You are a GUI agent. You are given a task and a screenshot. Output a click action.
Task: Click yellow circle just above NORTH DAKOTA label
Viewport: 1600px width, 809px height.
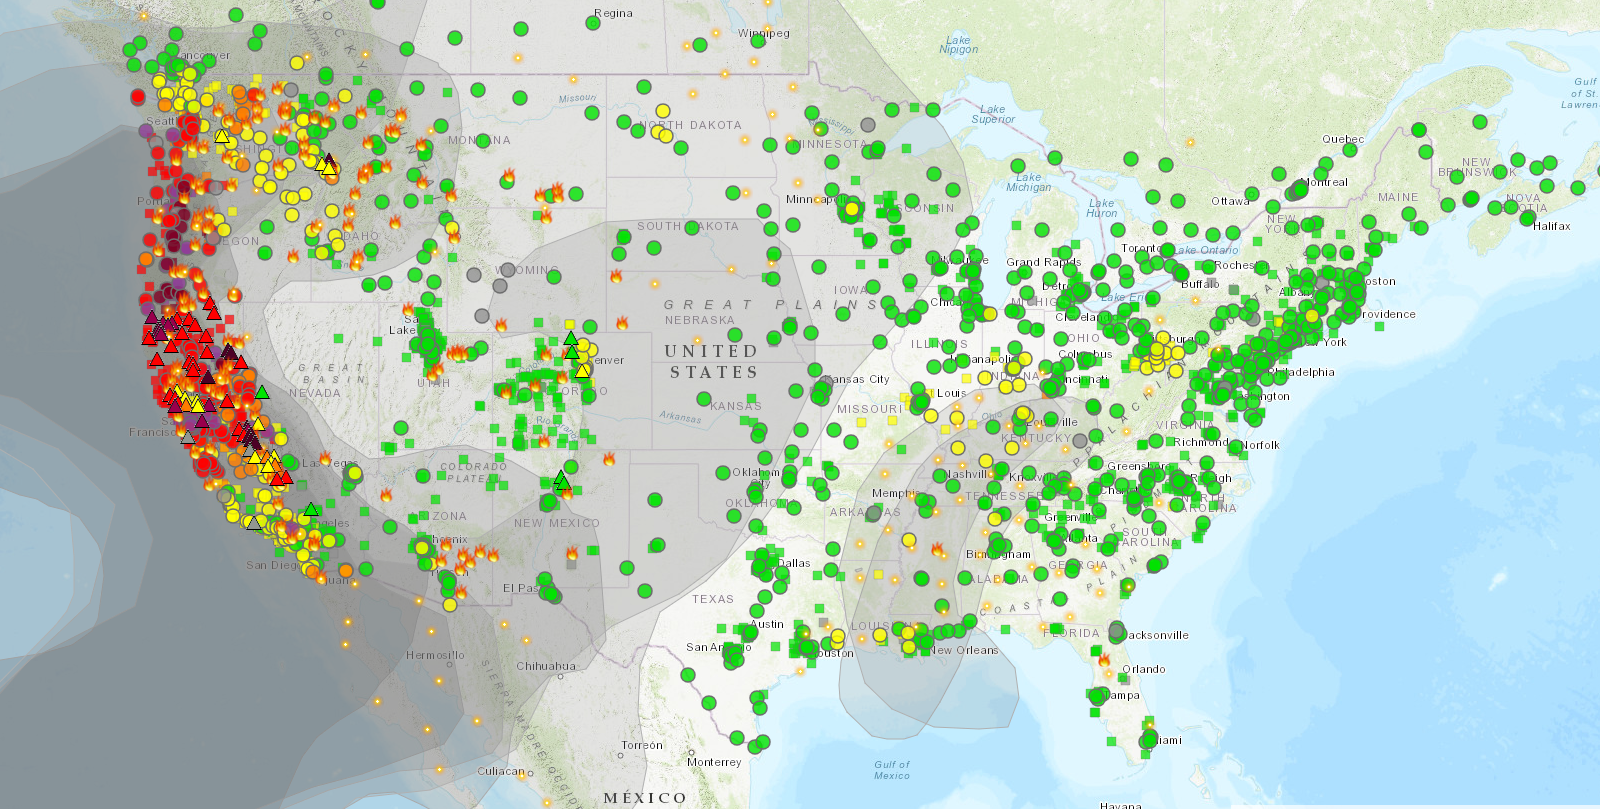click(662, 111)
